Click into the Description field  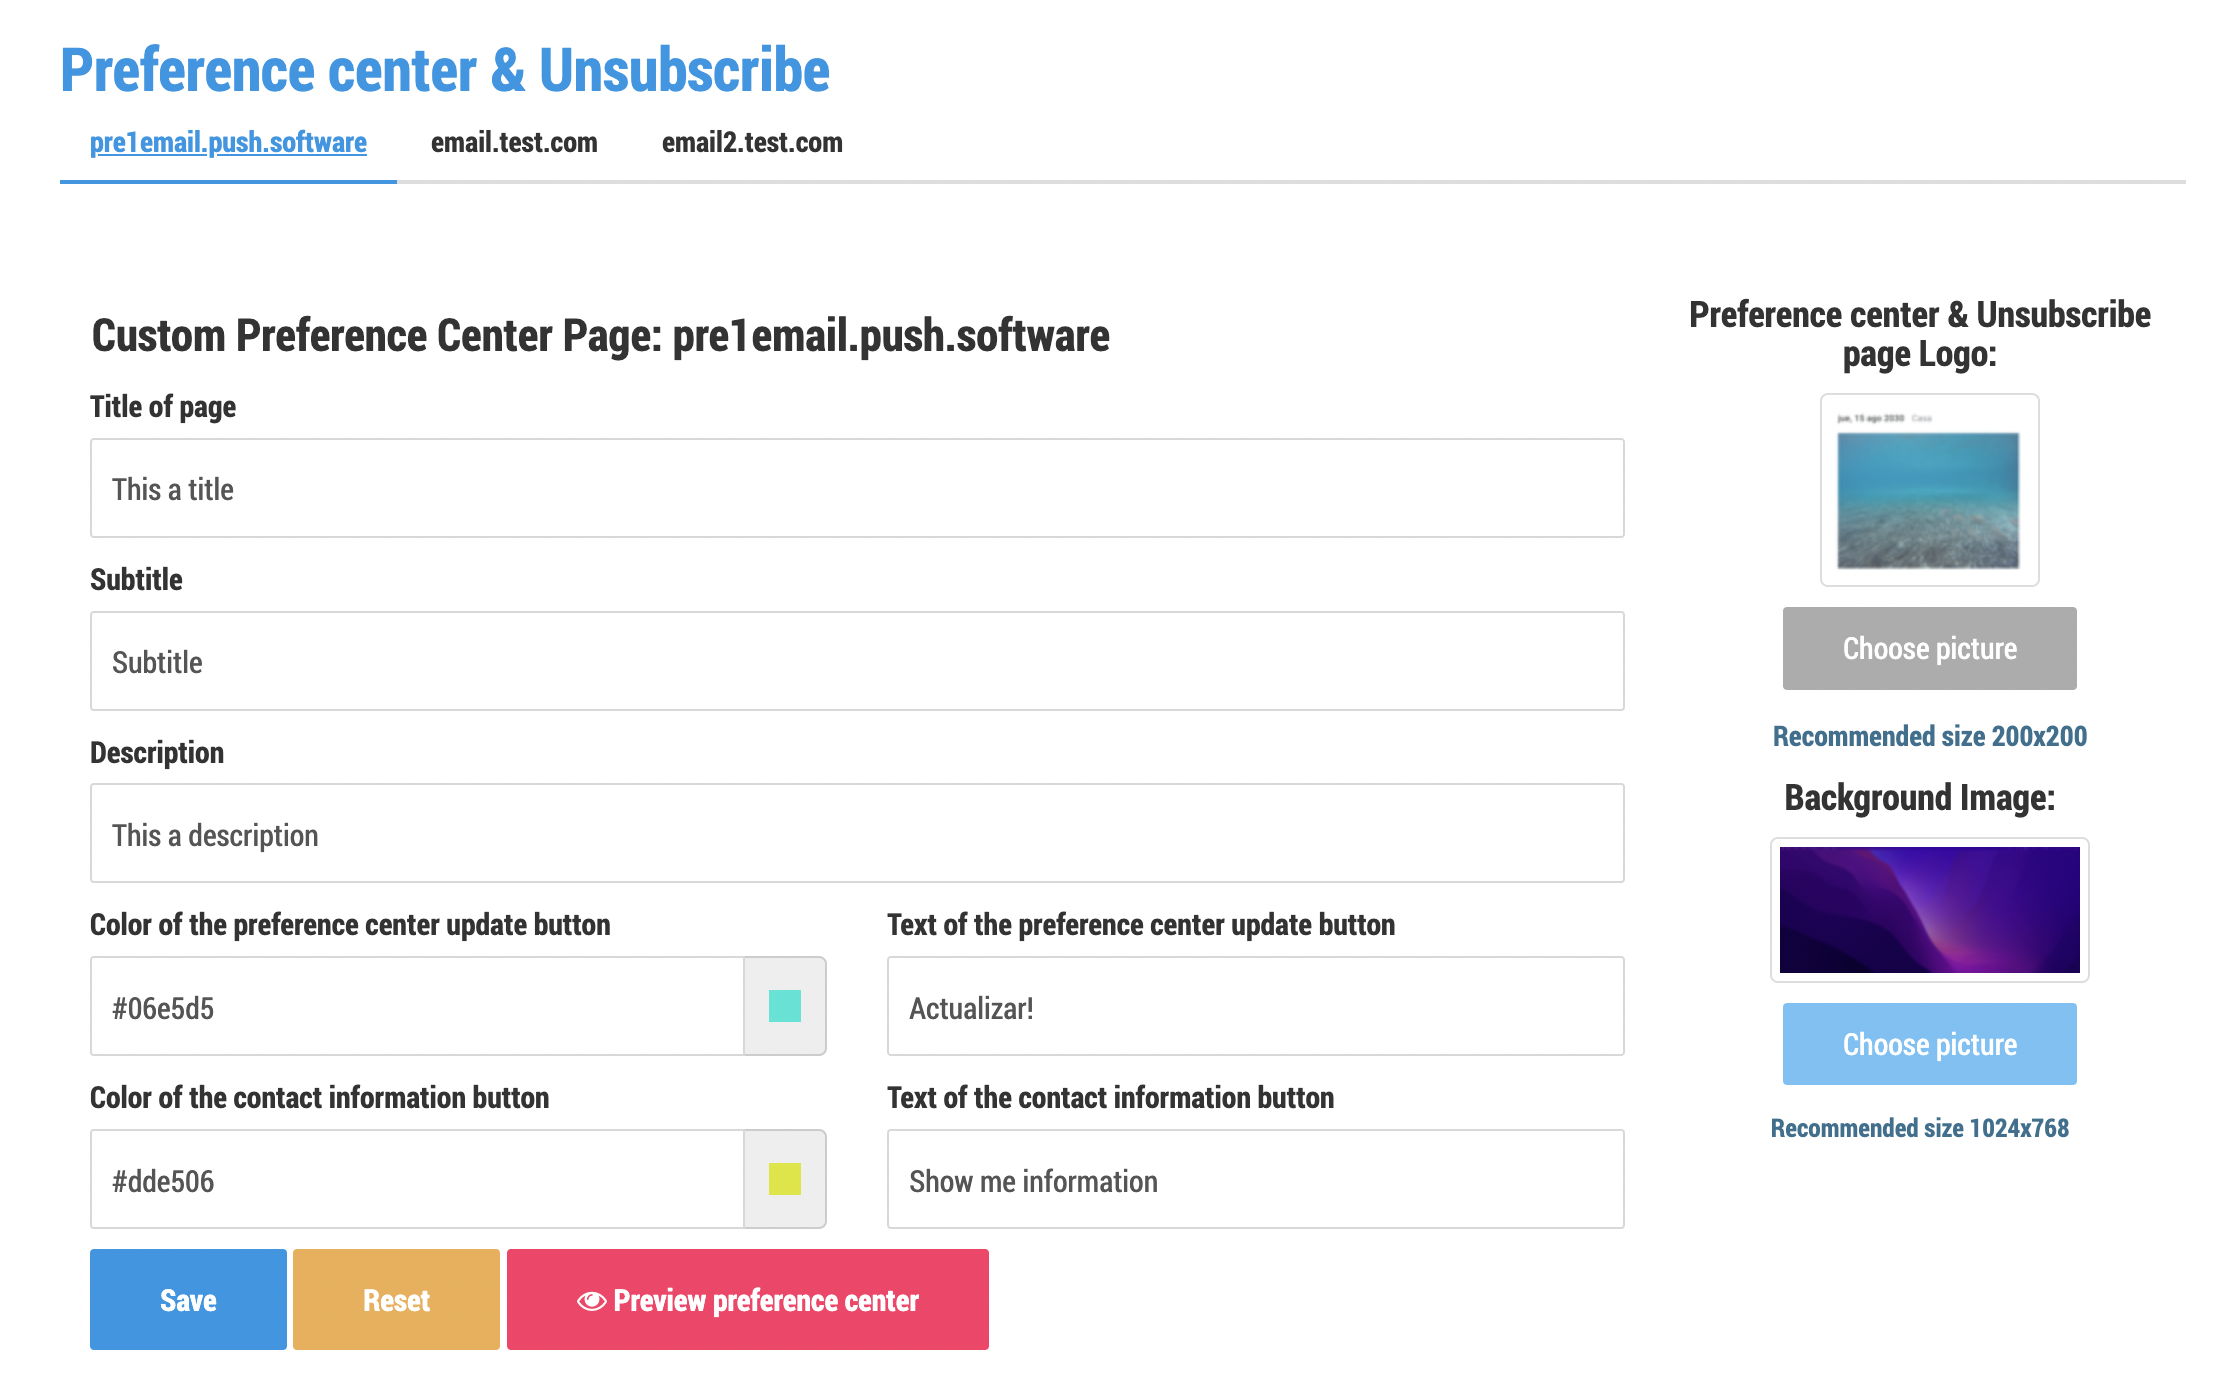pos(857,833)
